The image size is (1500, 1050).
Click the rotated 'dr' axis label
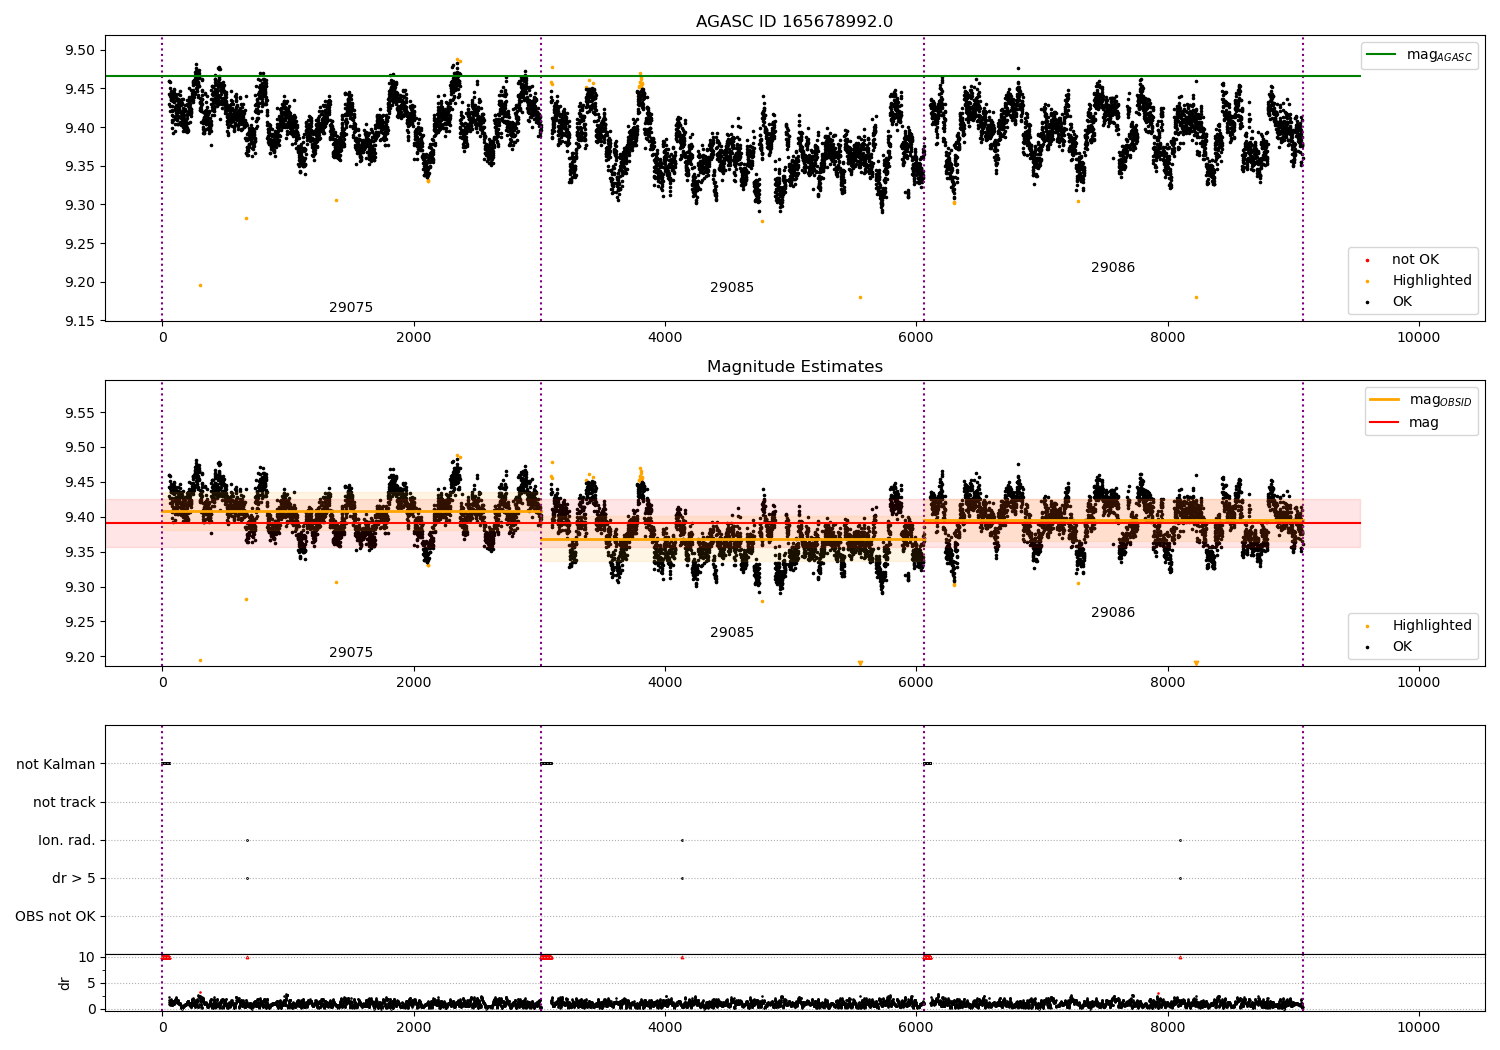(65, 983)
